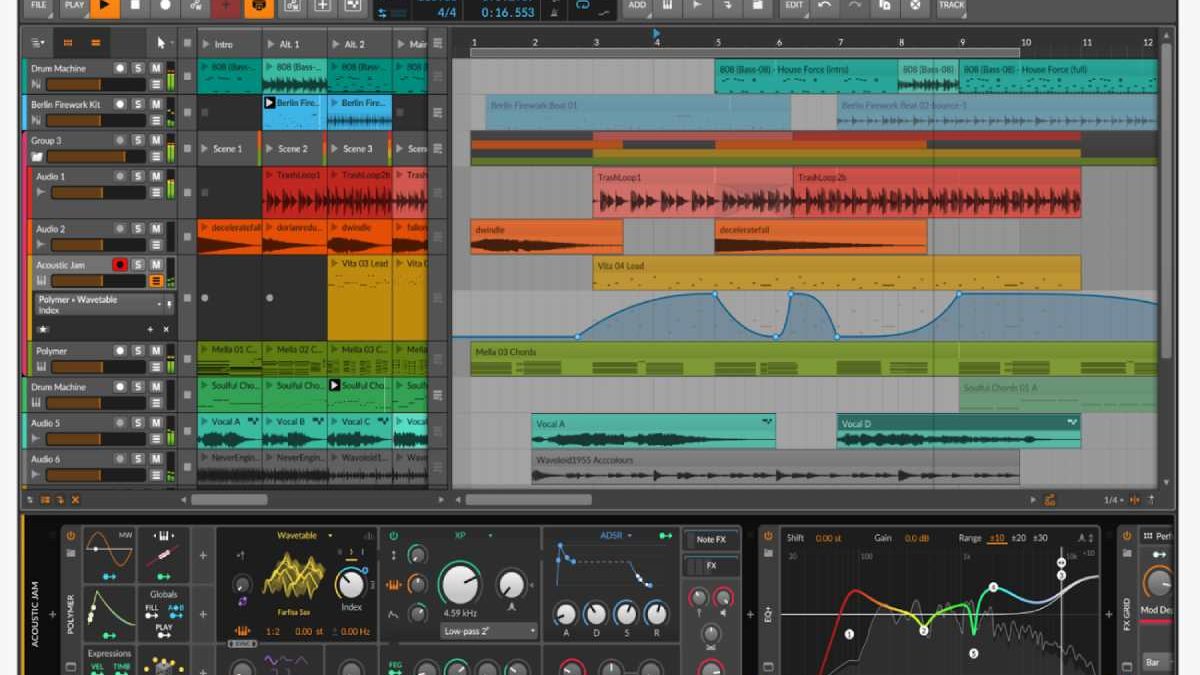Image resolution: width=1200 pixels, height=675 pixels.
Task: Select the ±30 range option in EQ
Action: pos(1041,538)
